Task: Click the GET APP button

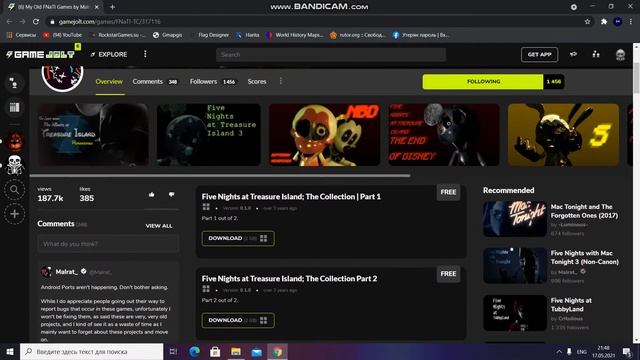Action: pos(539,54)
